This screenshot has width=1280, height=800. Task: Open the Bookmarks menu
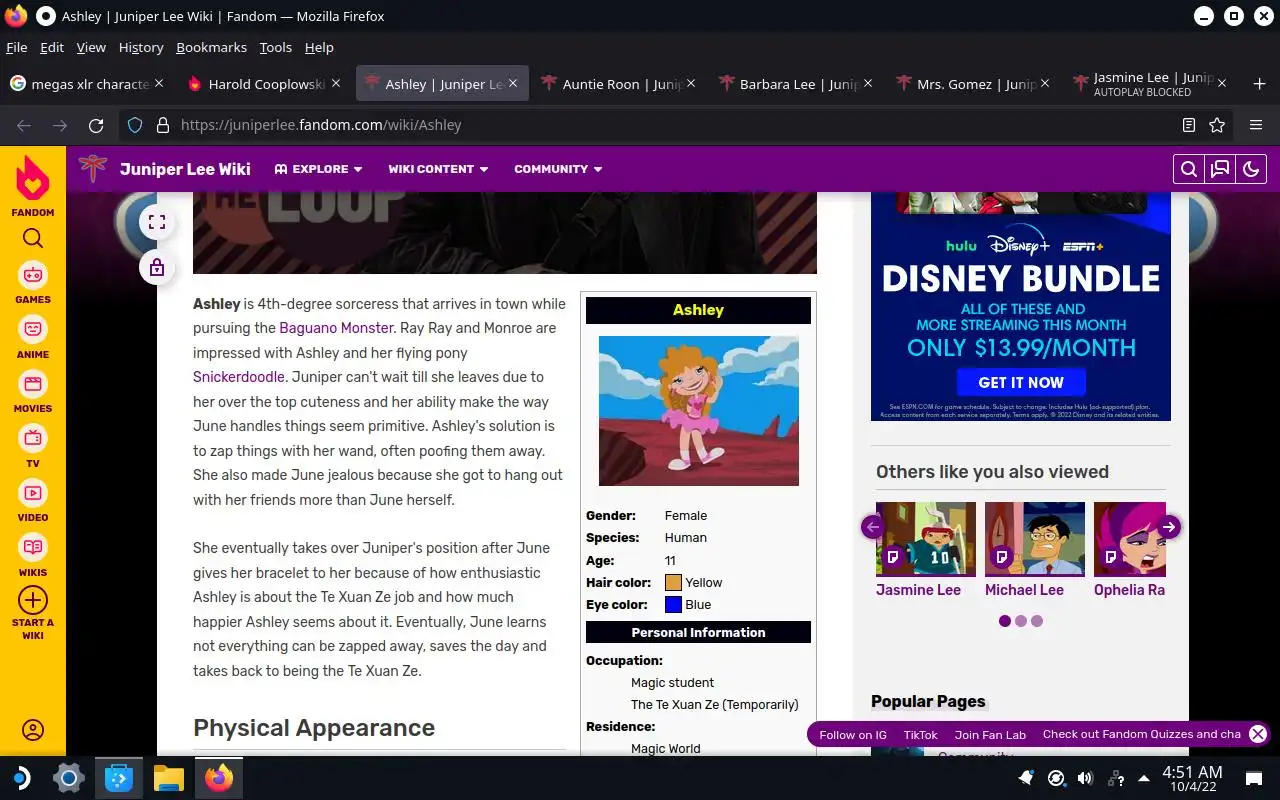pyautogui.click(x=211, y=47)
